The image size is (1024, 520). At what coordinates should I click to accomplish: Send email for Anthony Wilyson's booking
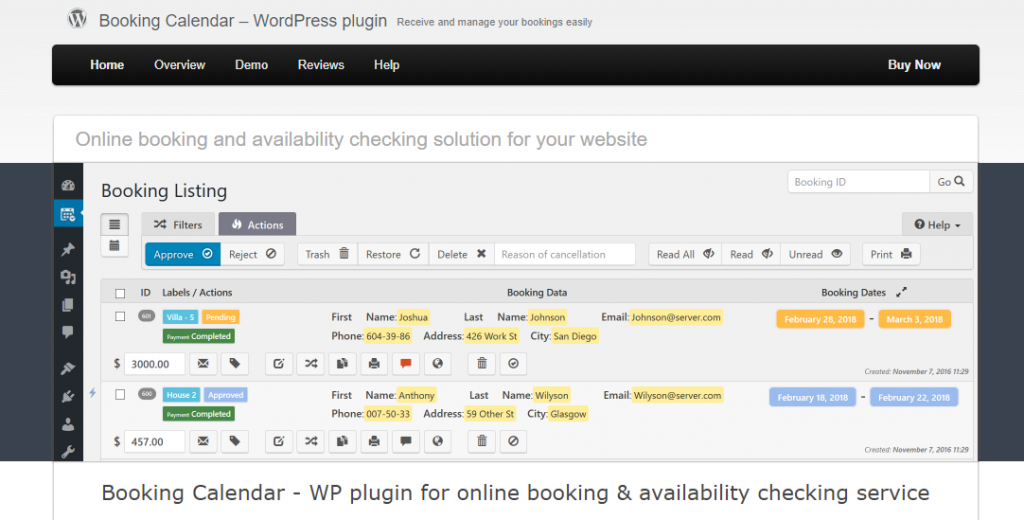(x=203, y=442)
